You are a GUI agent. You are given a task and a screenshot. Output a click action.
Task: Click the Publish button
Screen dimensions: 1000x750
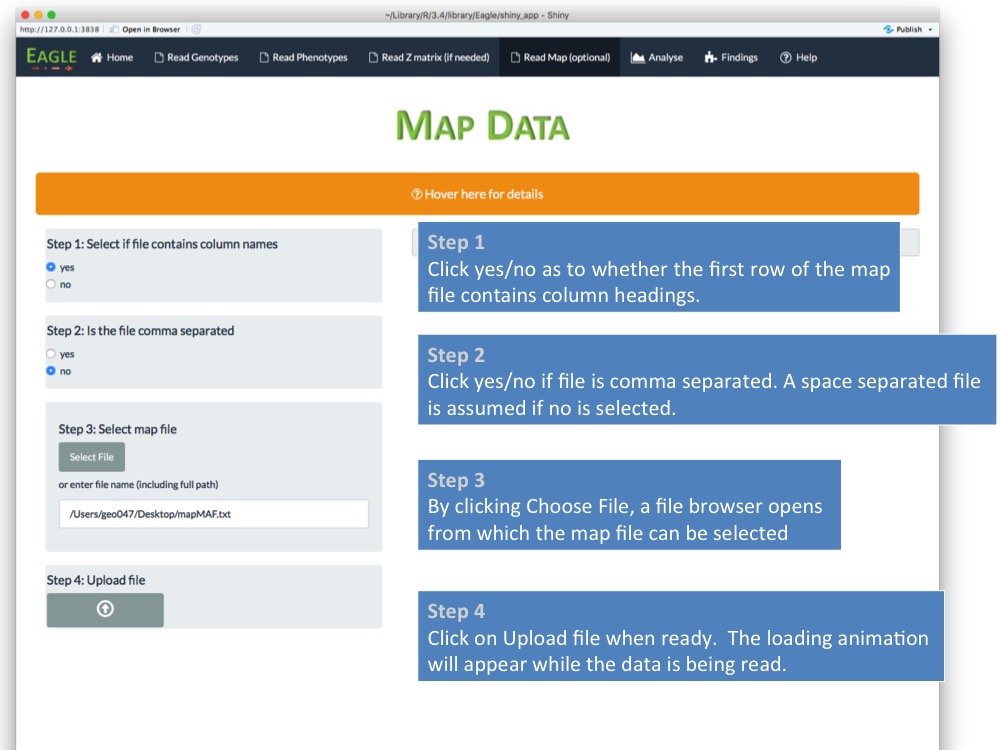(903, 29)
